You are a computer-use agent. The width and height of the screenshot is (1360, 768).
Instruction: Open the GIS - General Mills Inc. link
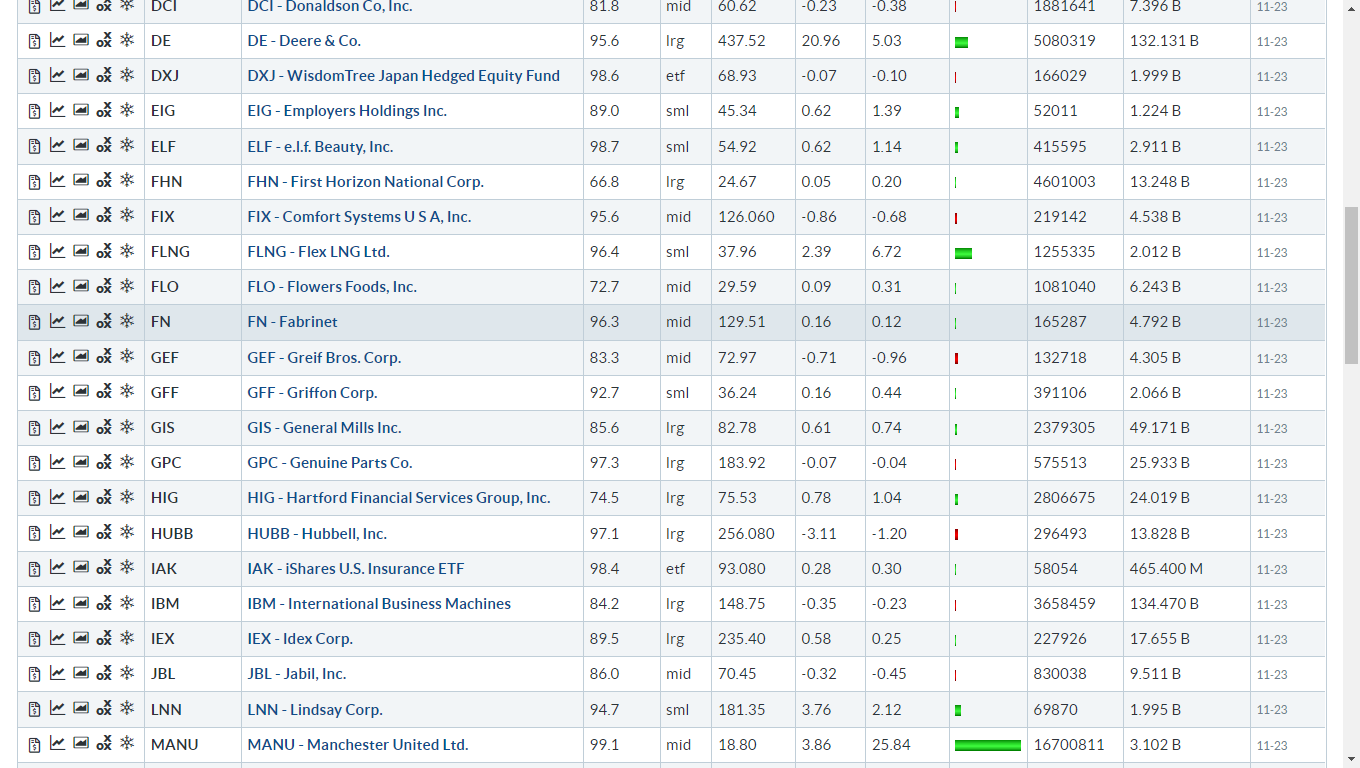click(x=324, y=428)
